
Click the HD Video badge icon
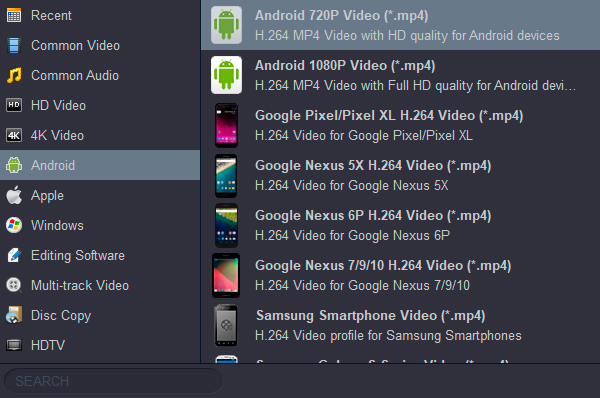pyautogui.click(x=14, y=105)
